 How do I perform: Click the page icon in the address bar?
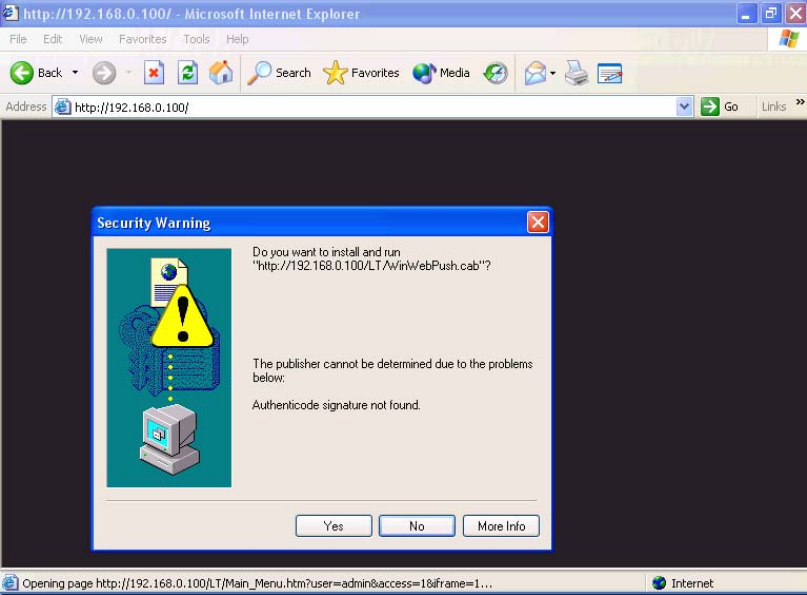point(63,107)
